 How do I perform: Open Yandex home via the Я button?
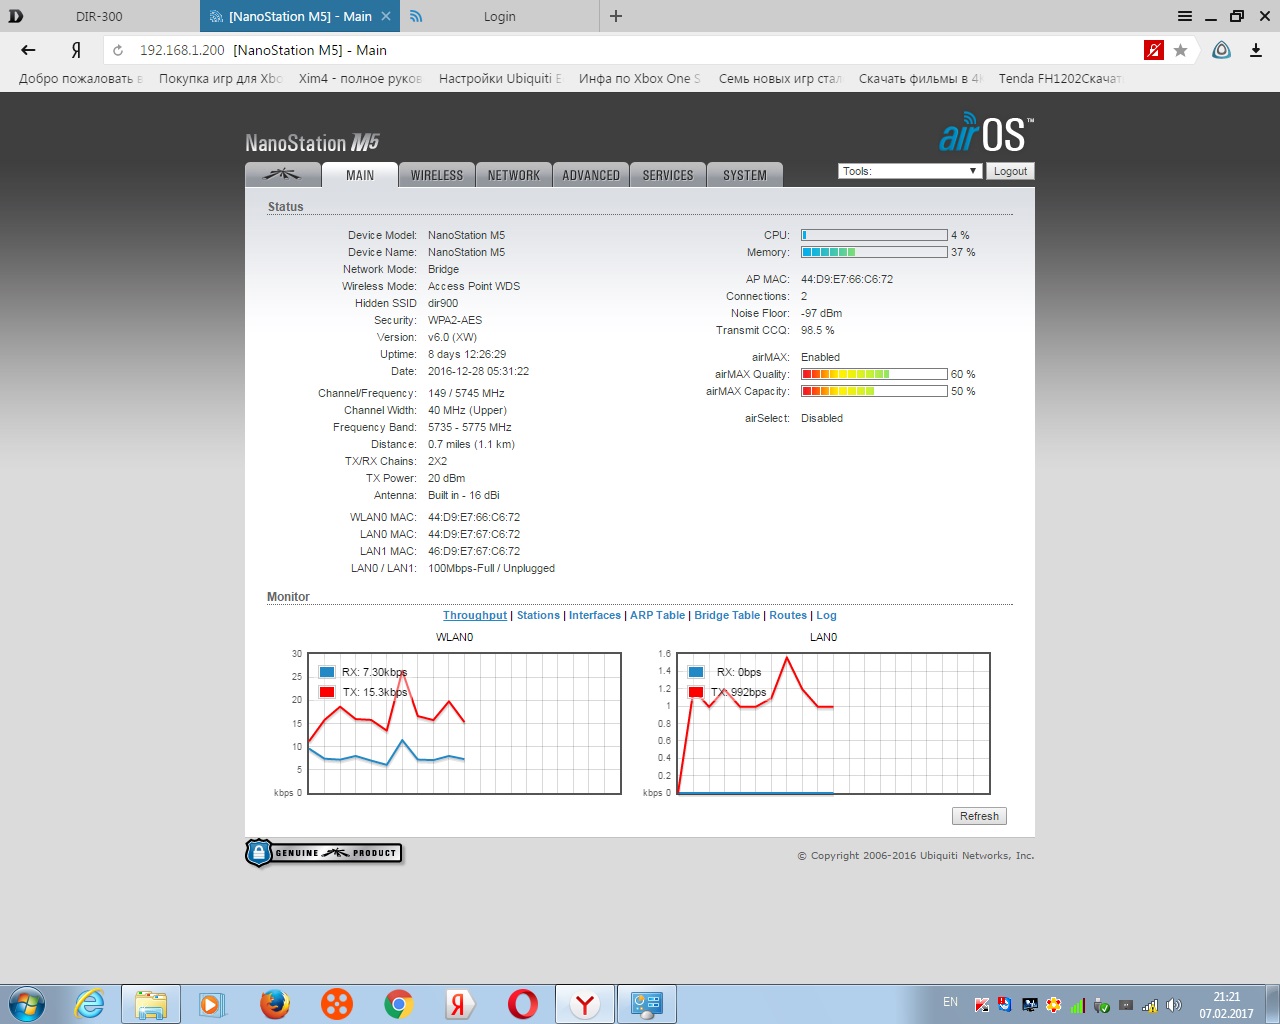pyautogui.click(x=76, y=50)
